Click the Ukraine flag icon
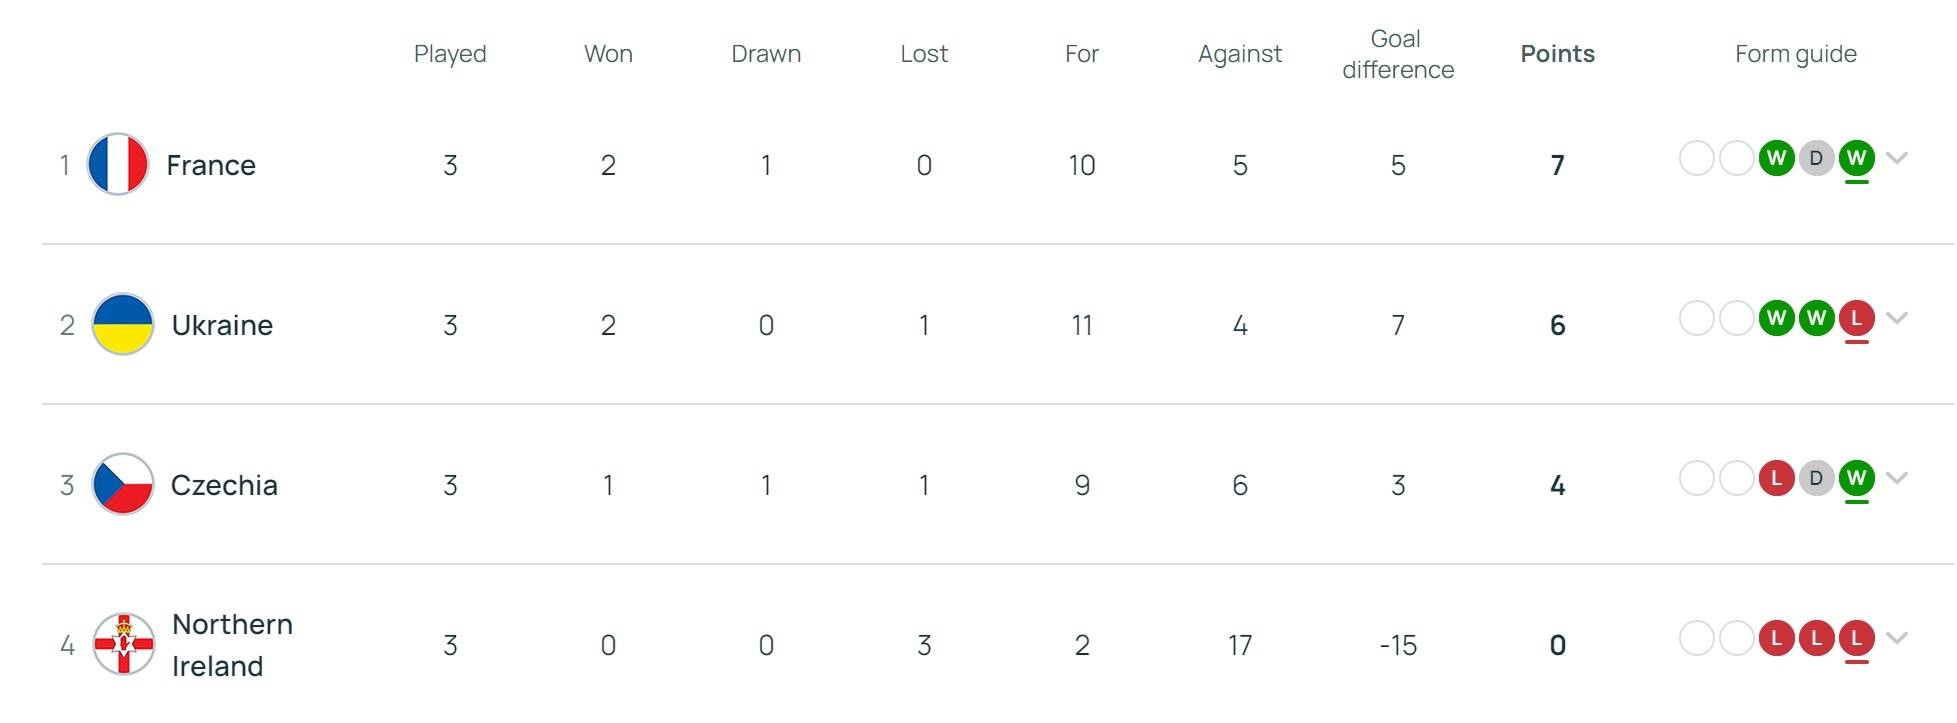Viewport: 1957px width, 723px height. [123, 324]
